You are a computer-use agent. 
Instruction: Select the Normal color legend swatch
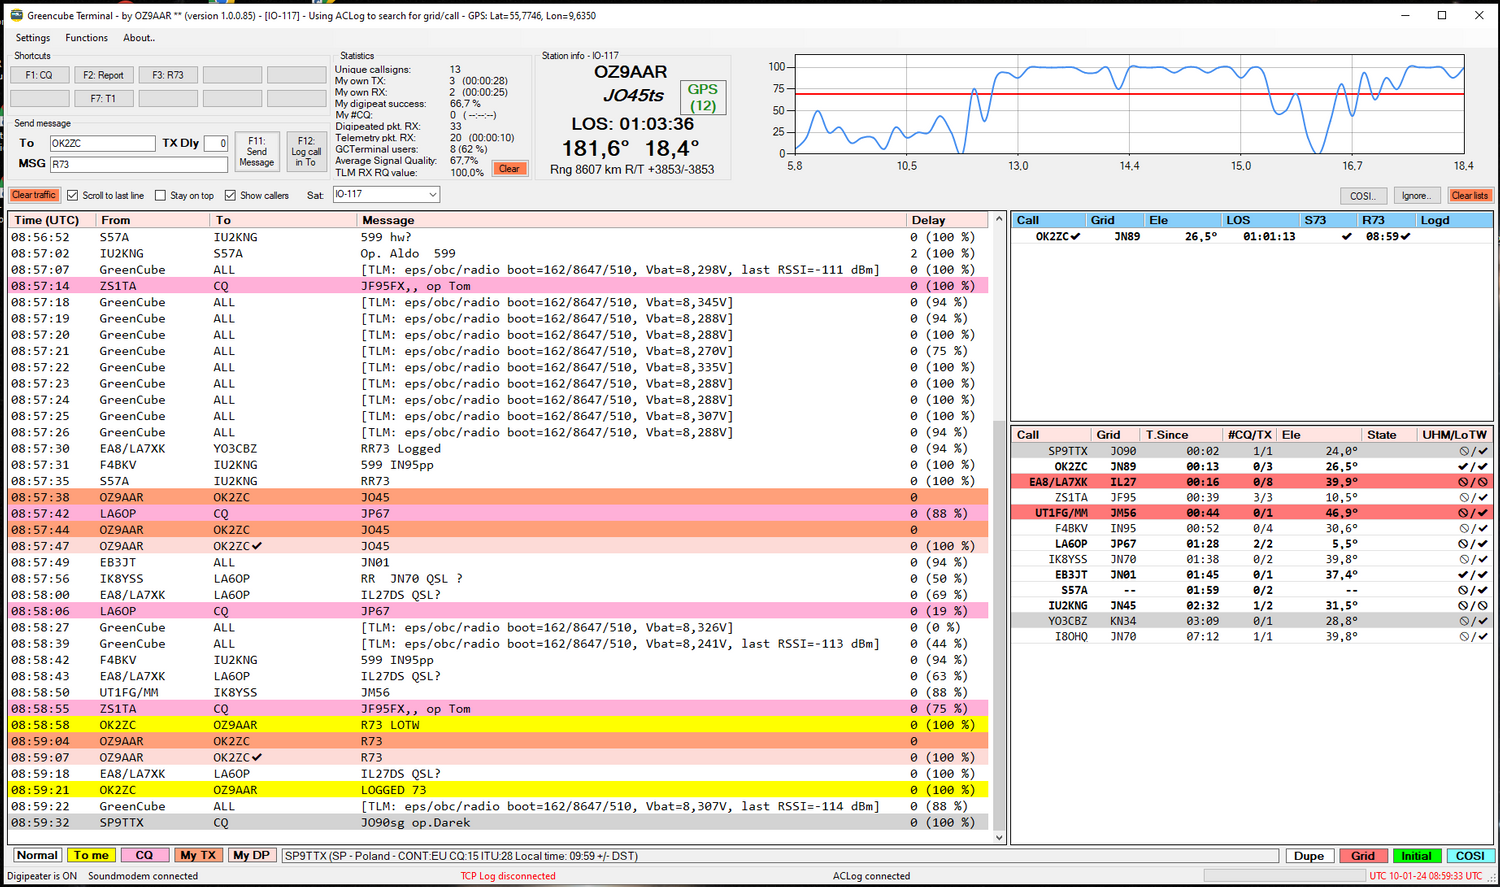[x=37, y=855]
